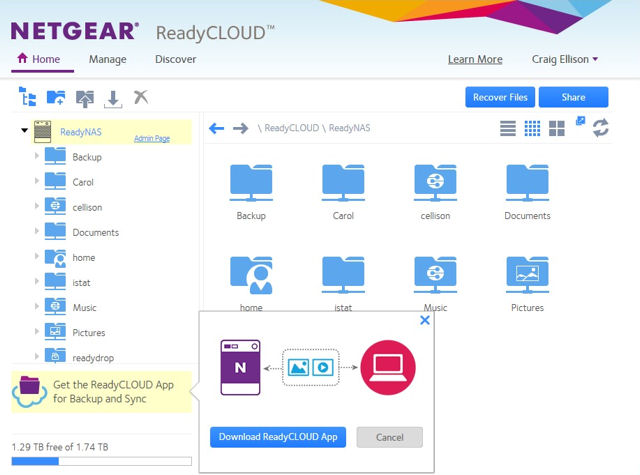This screenshot has width=640, height=475.
Task: Click Download ReadyCLOUD App button
Action: point(278,437)
